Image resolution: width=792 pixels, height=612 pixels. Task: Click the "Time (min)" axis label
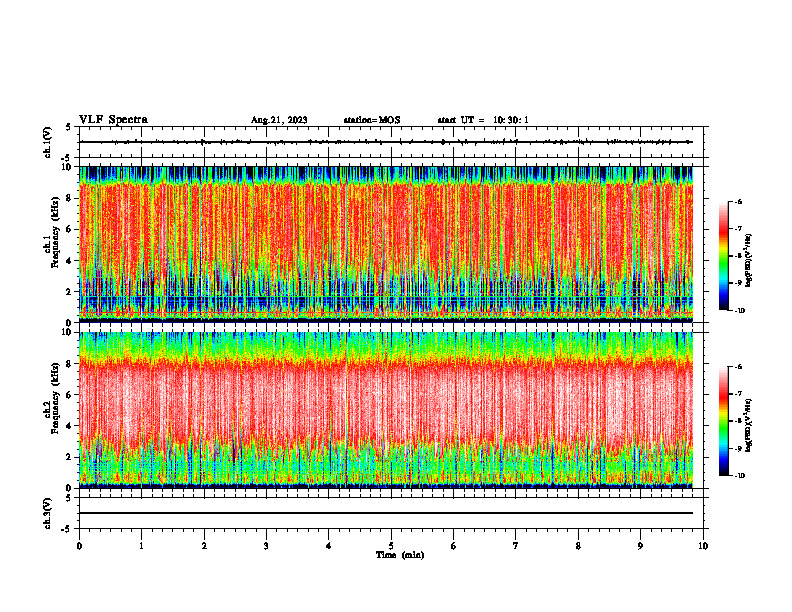click(x=400, y=555)
